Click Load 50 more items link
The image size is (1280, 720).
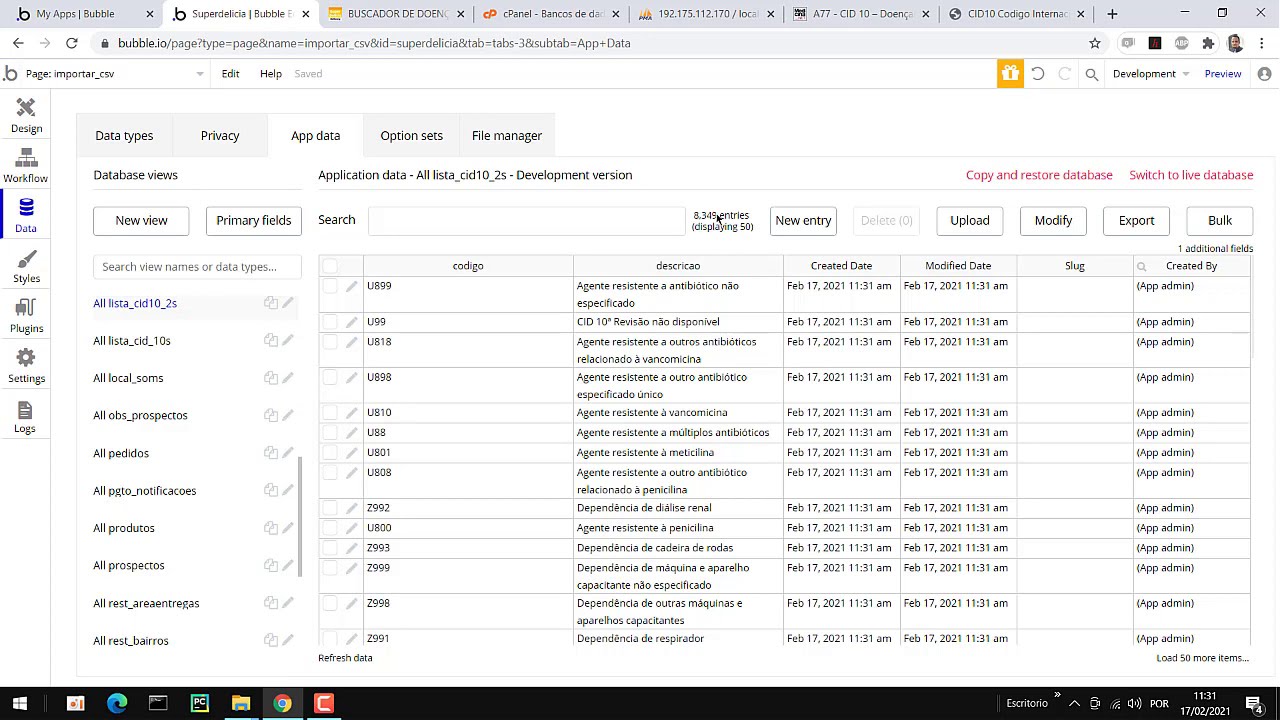click(1203, 658)
